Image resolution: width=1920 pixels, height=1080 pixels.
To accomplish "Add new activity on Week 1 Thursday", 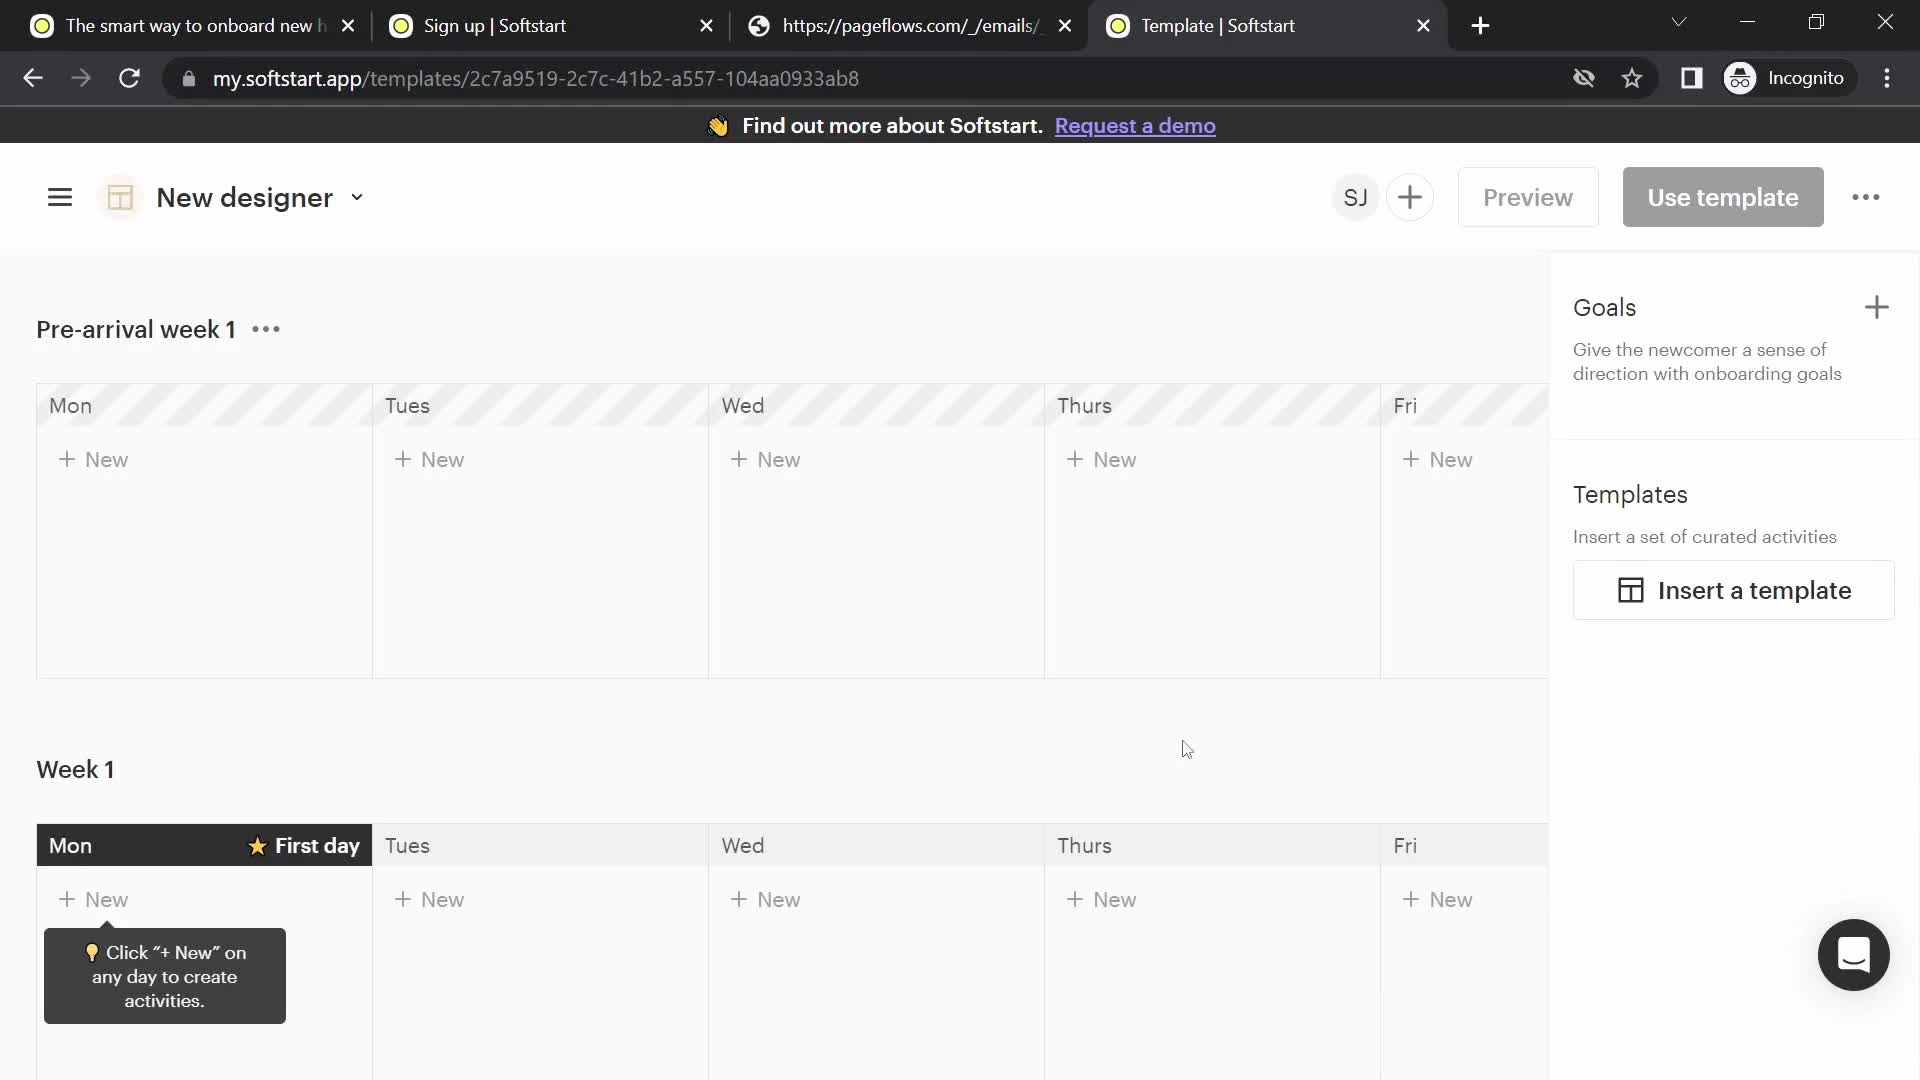I will tap(1101, 899).
